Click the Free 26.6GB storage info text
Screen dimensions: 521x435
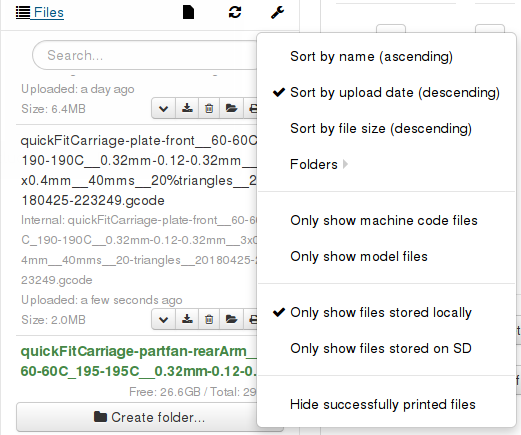[193, 392]
